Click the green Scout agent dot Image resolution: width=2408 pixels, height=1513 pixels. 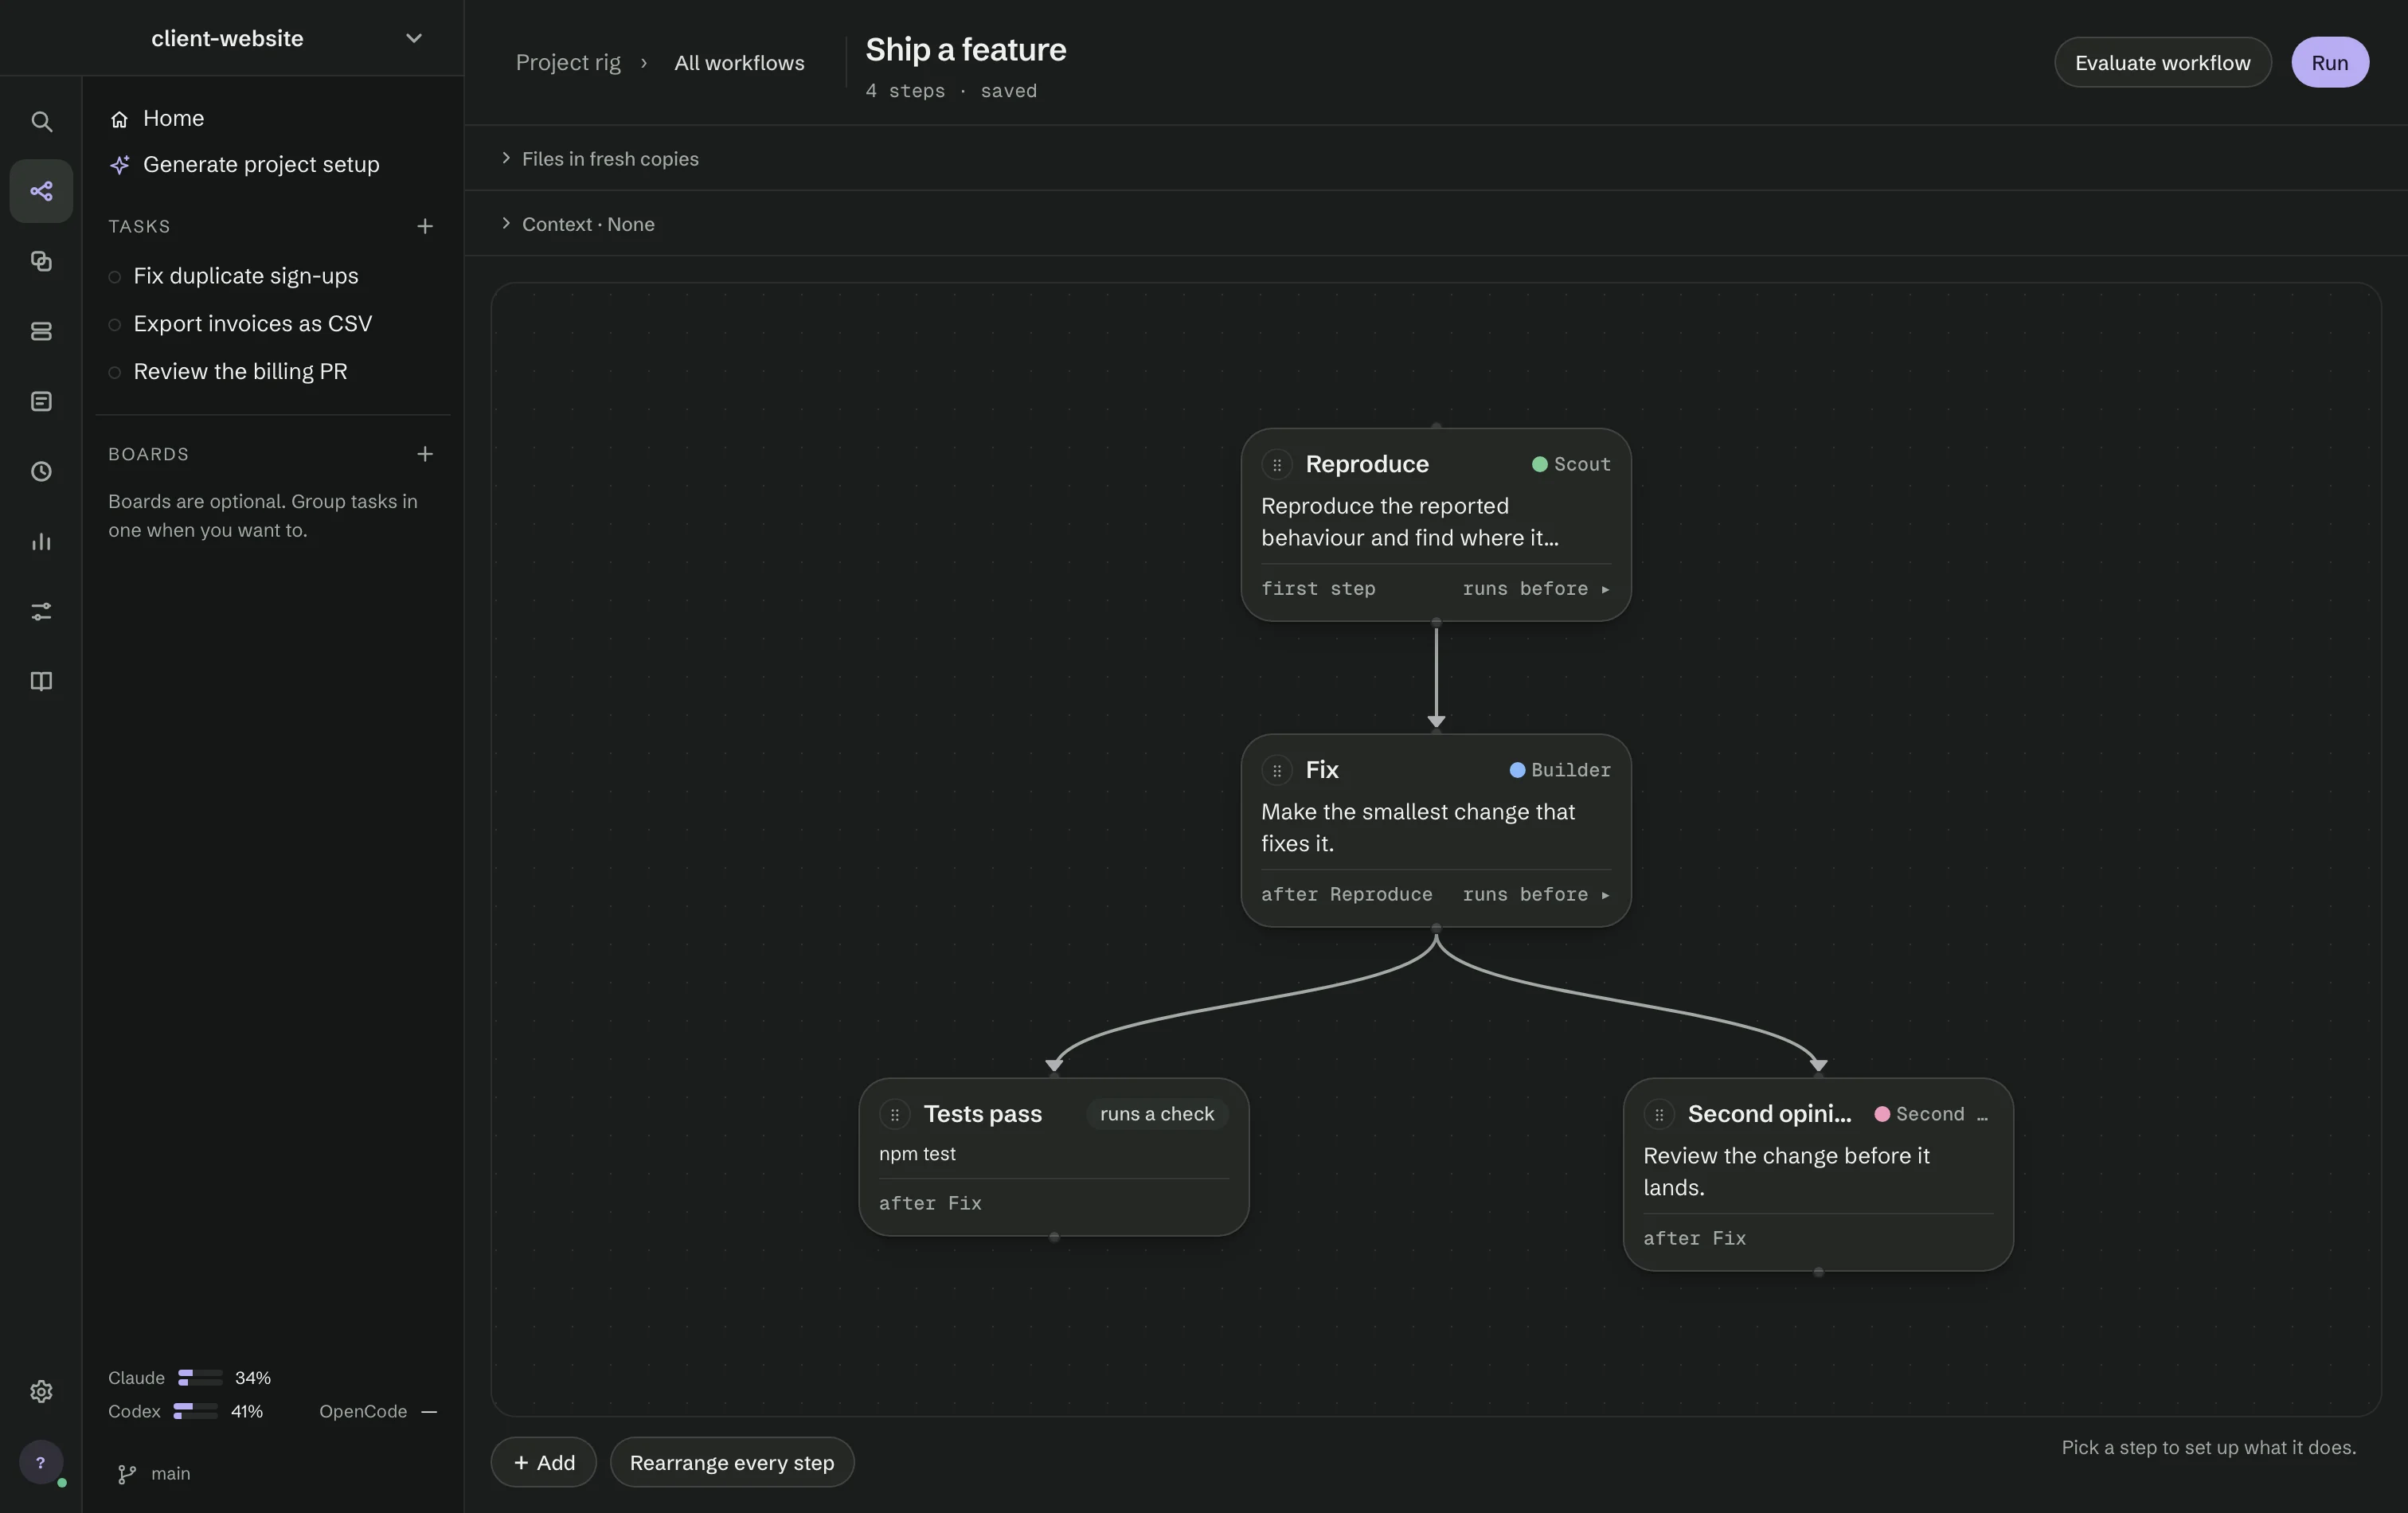(1540, 464)
